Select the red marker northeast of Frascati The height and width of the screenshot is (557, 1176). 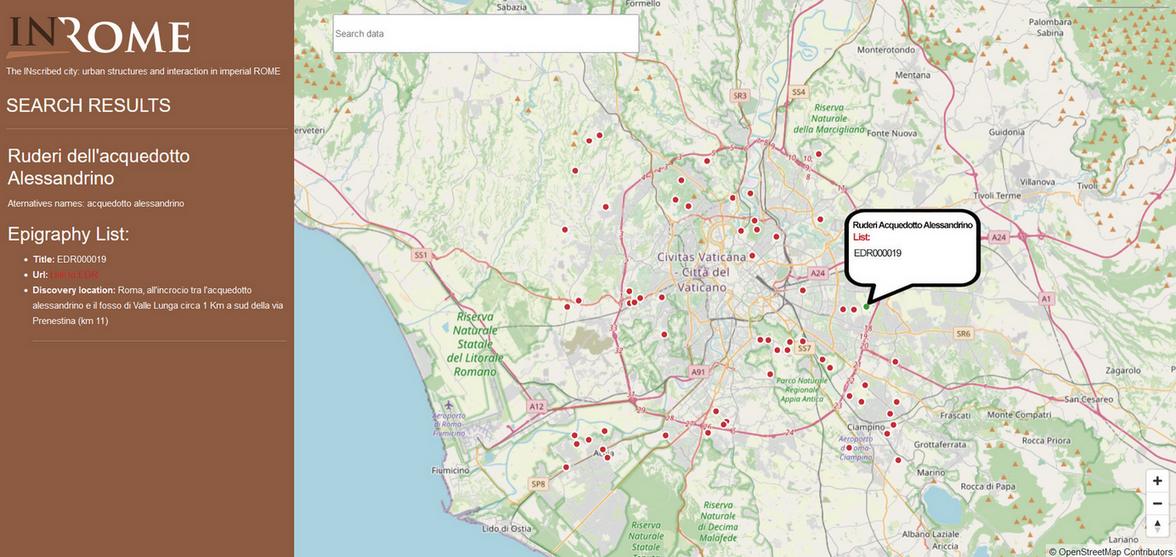coord(895,361)
